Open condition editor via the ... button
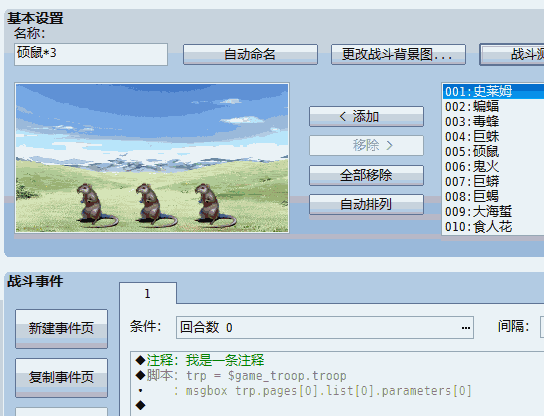This screenshot has width=544, height=416. 466,328
